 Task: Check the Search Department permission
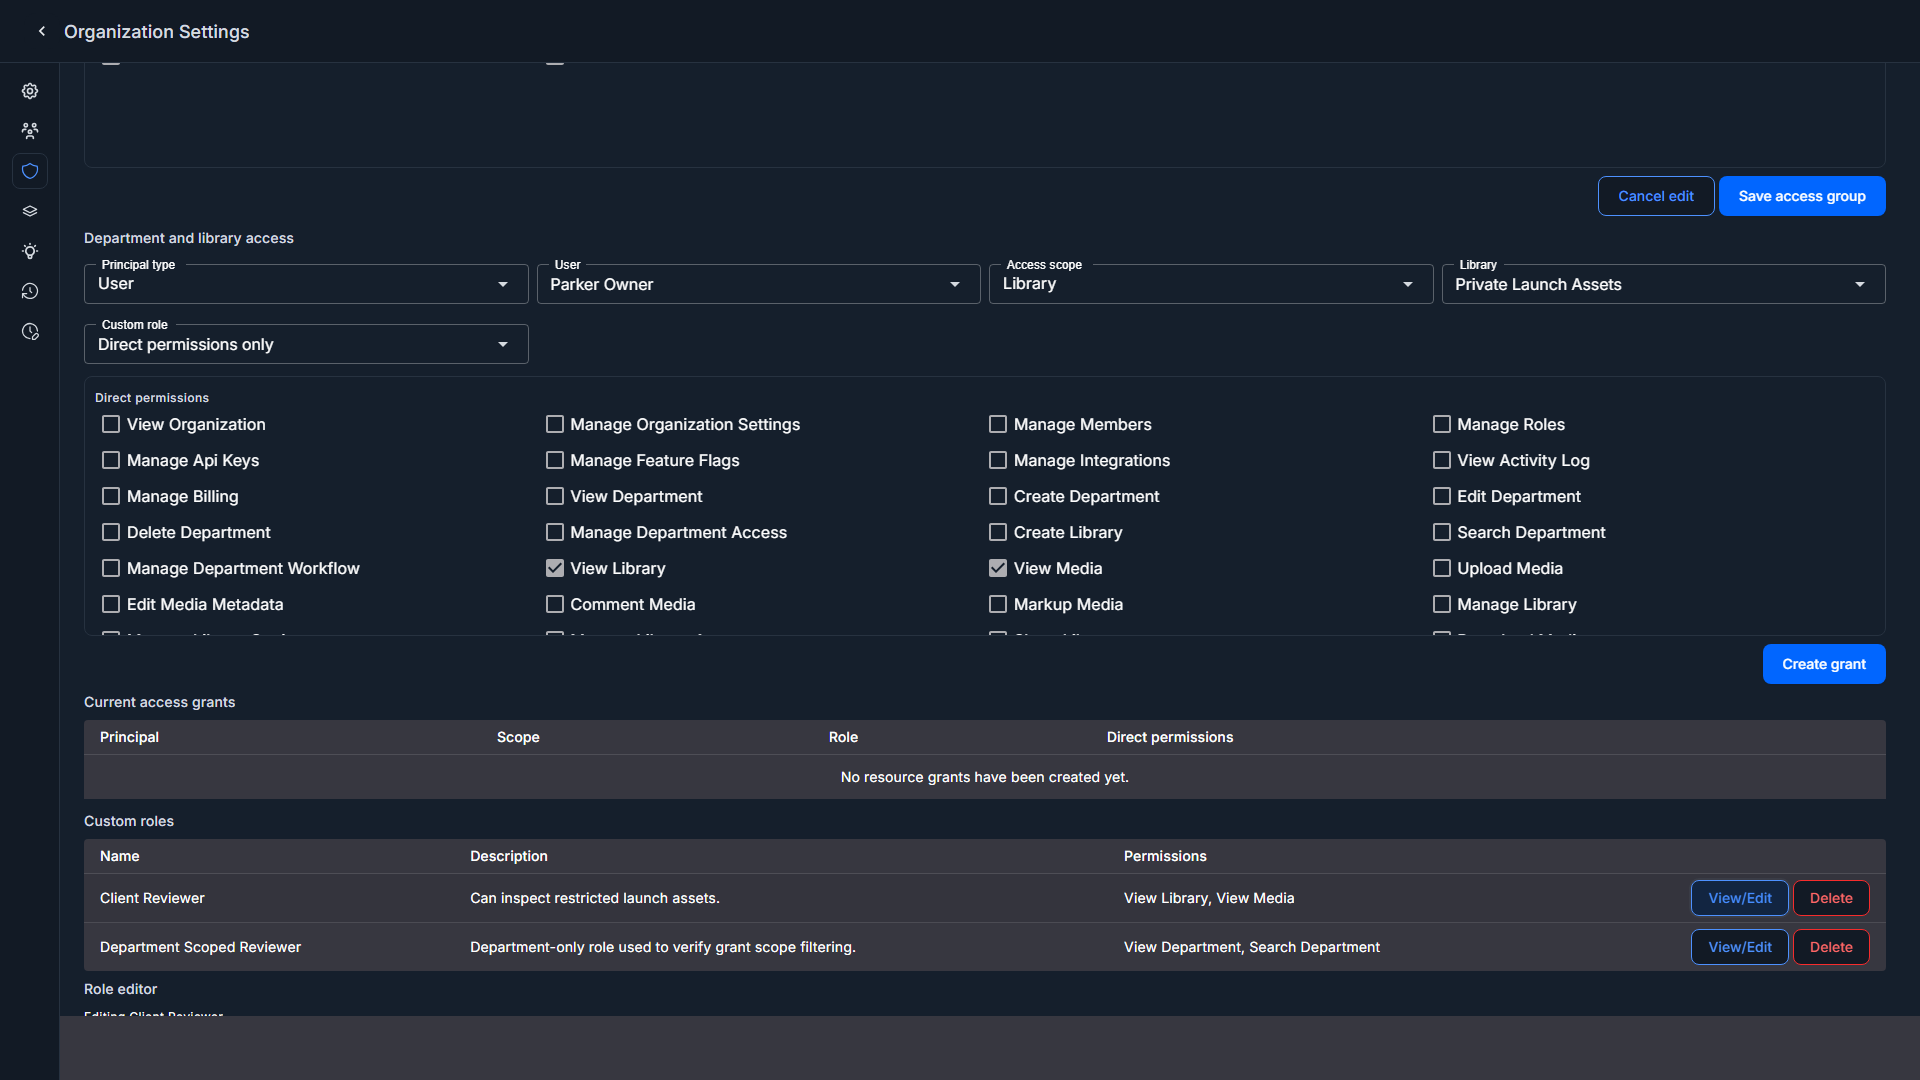[1442, 532]
